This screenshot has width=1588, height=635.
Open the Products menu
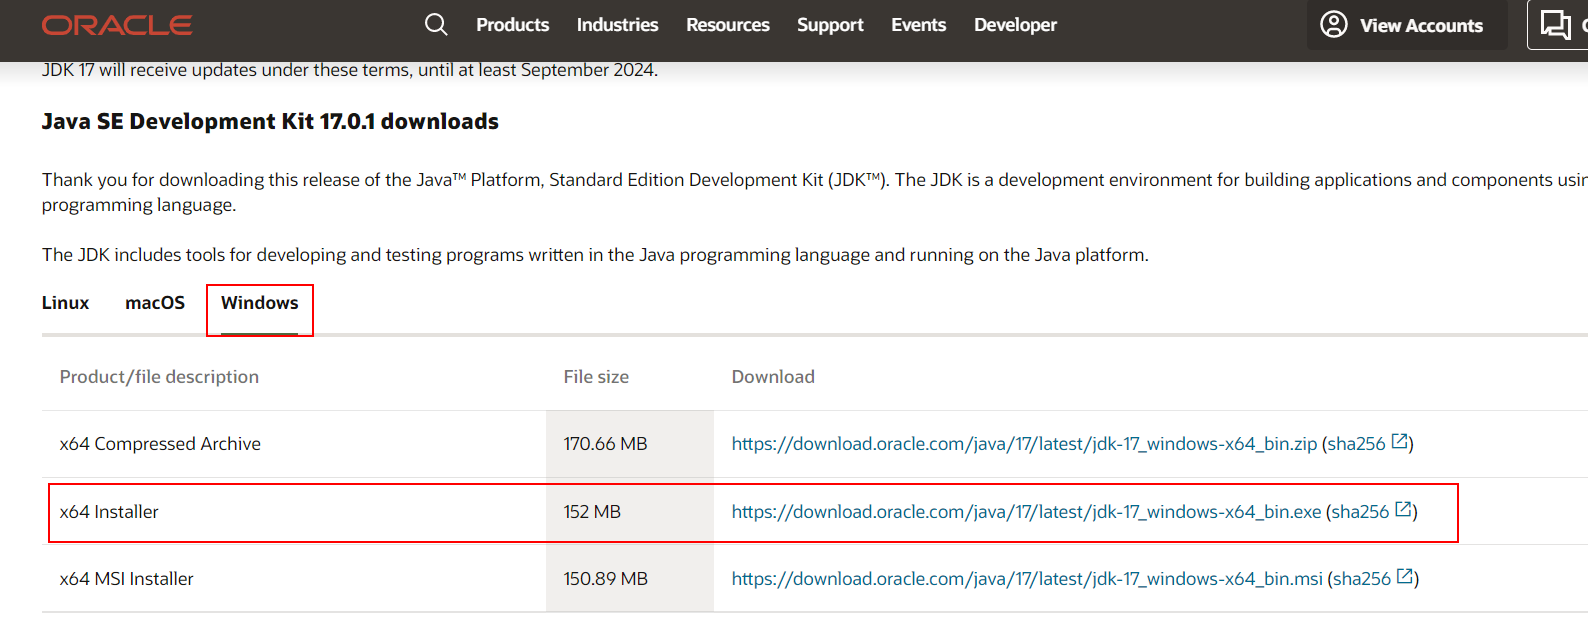tap(512, 25)
